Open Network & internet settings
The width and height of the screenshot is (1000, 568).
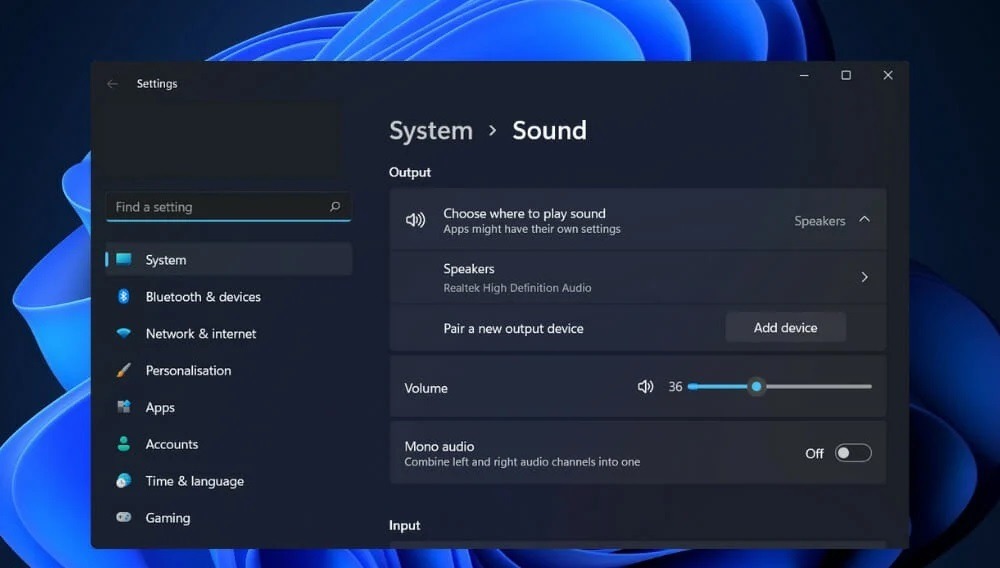pyautogui.click(x=228, y=333)
